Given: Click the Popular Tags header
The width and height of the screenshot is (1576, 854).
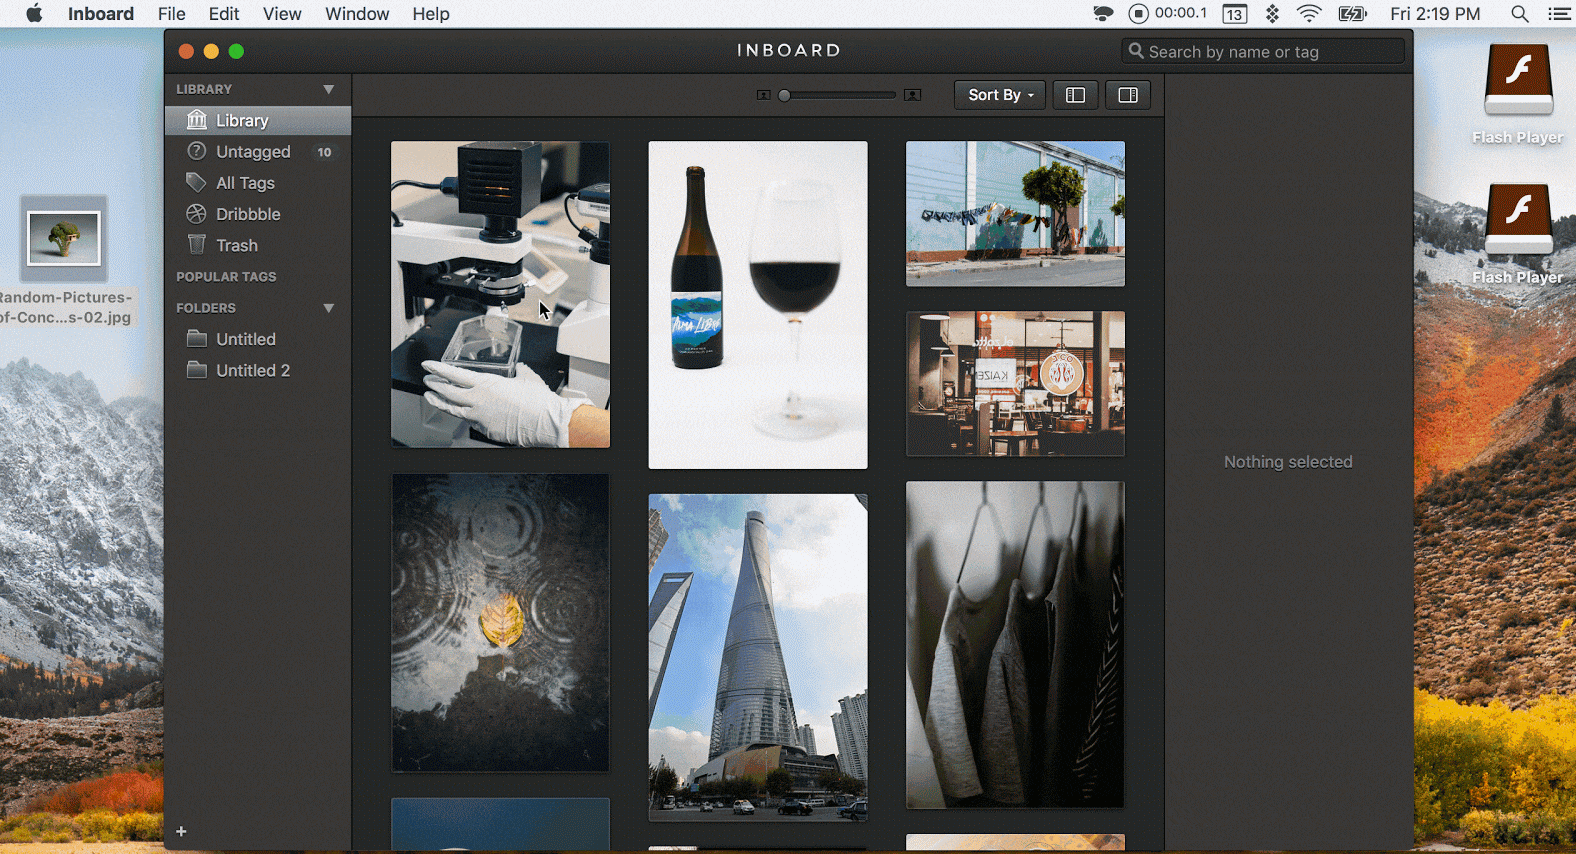Looking at the screenshot, I should (x=226, y=277).
